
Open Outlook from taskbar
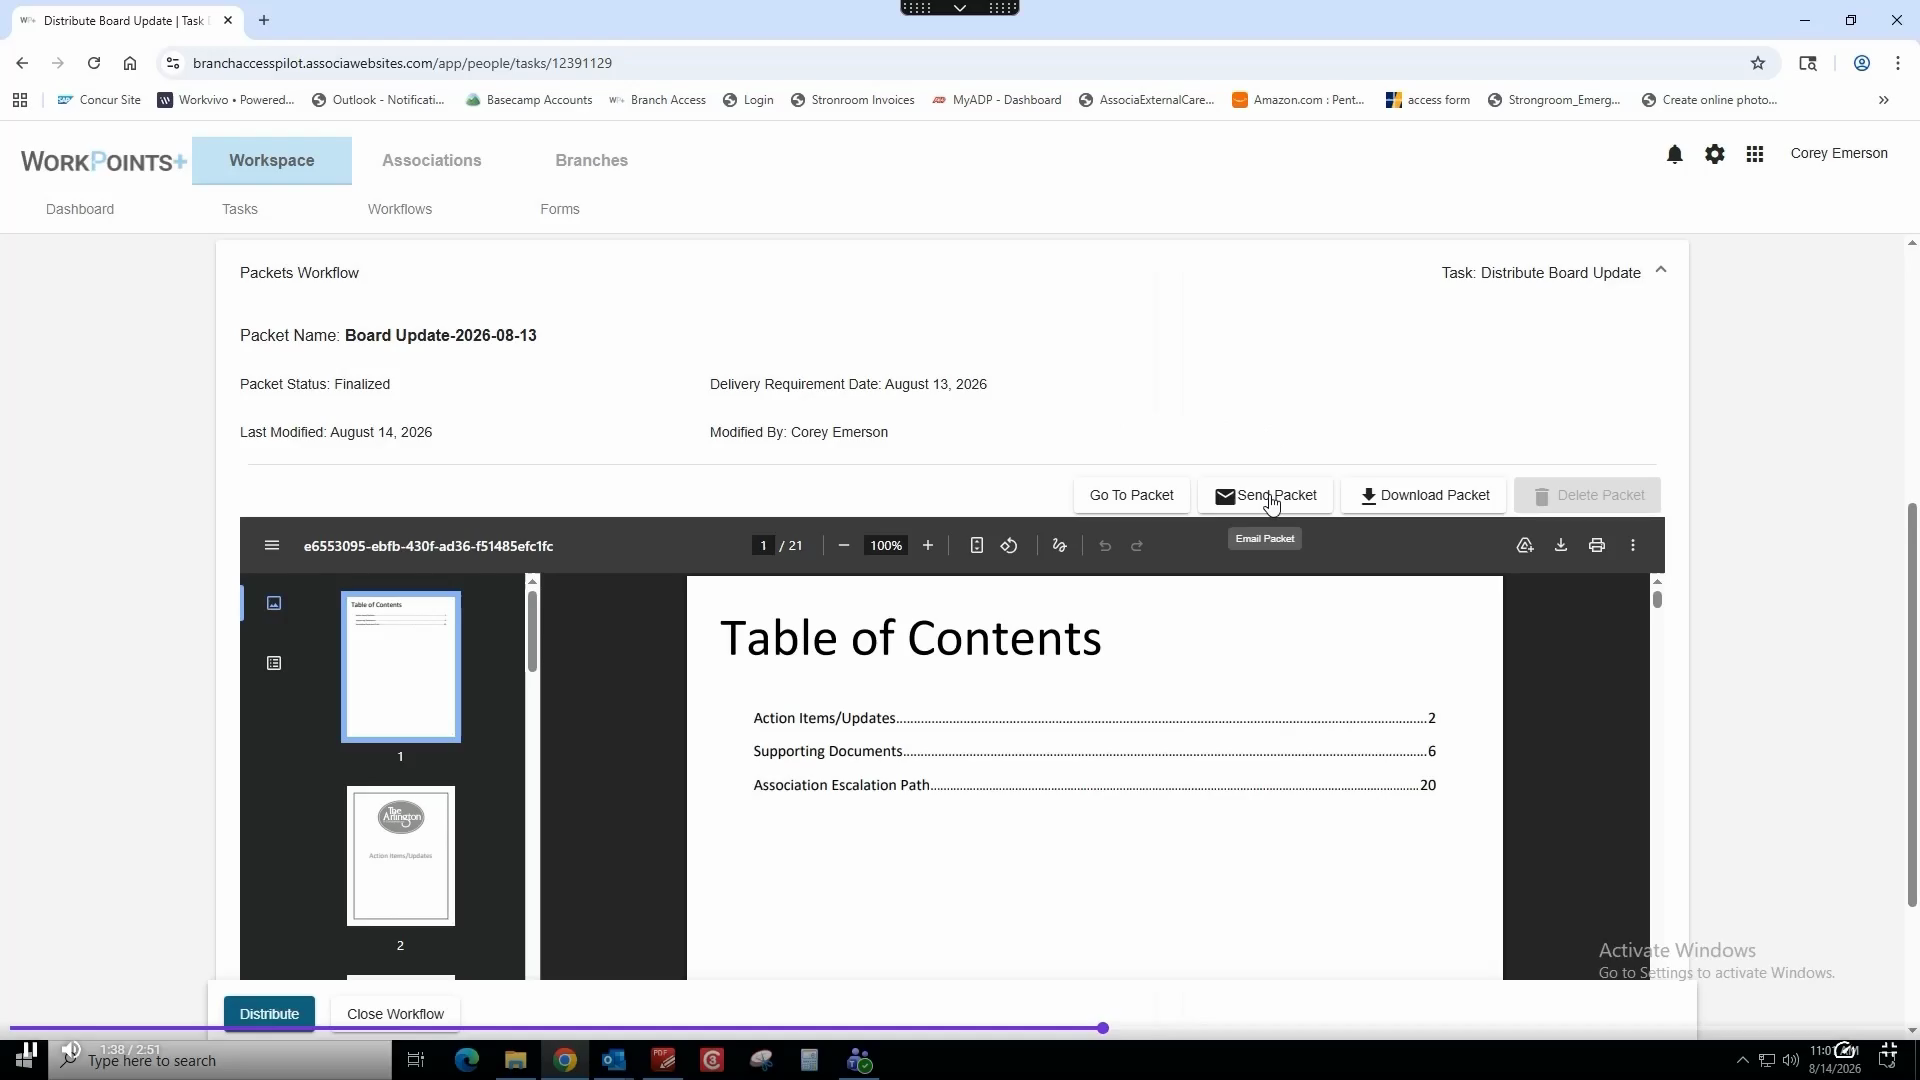click(x=614, y=1060)
